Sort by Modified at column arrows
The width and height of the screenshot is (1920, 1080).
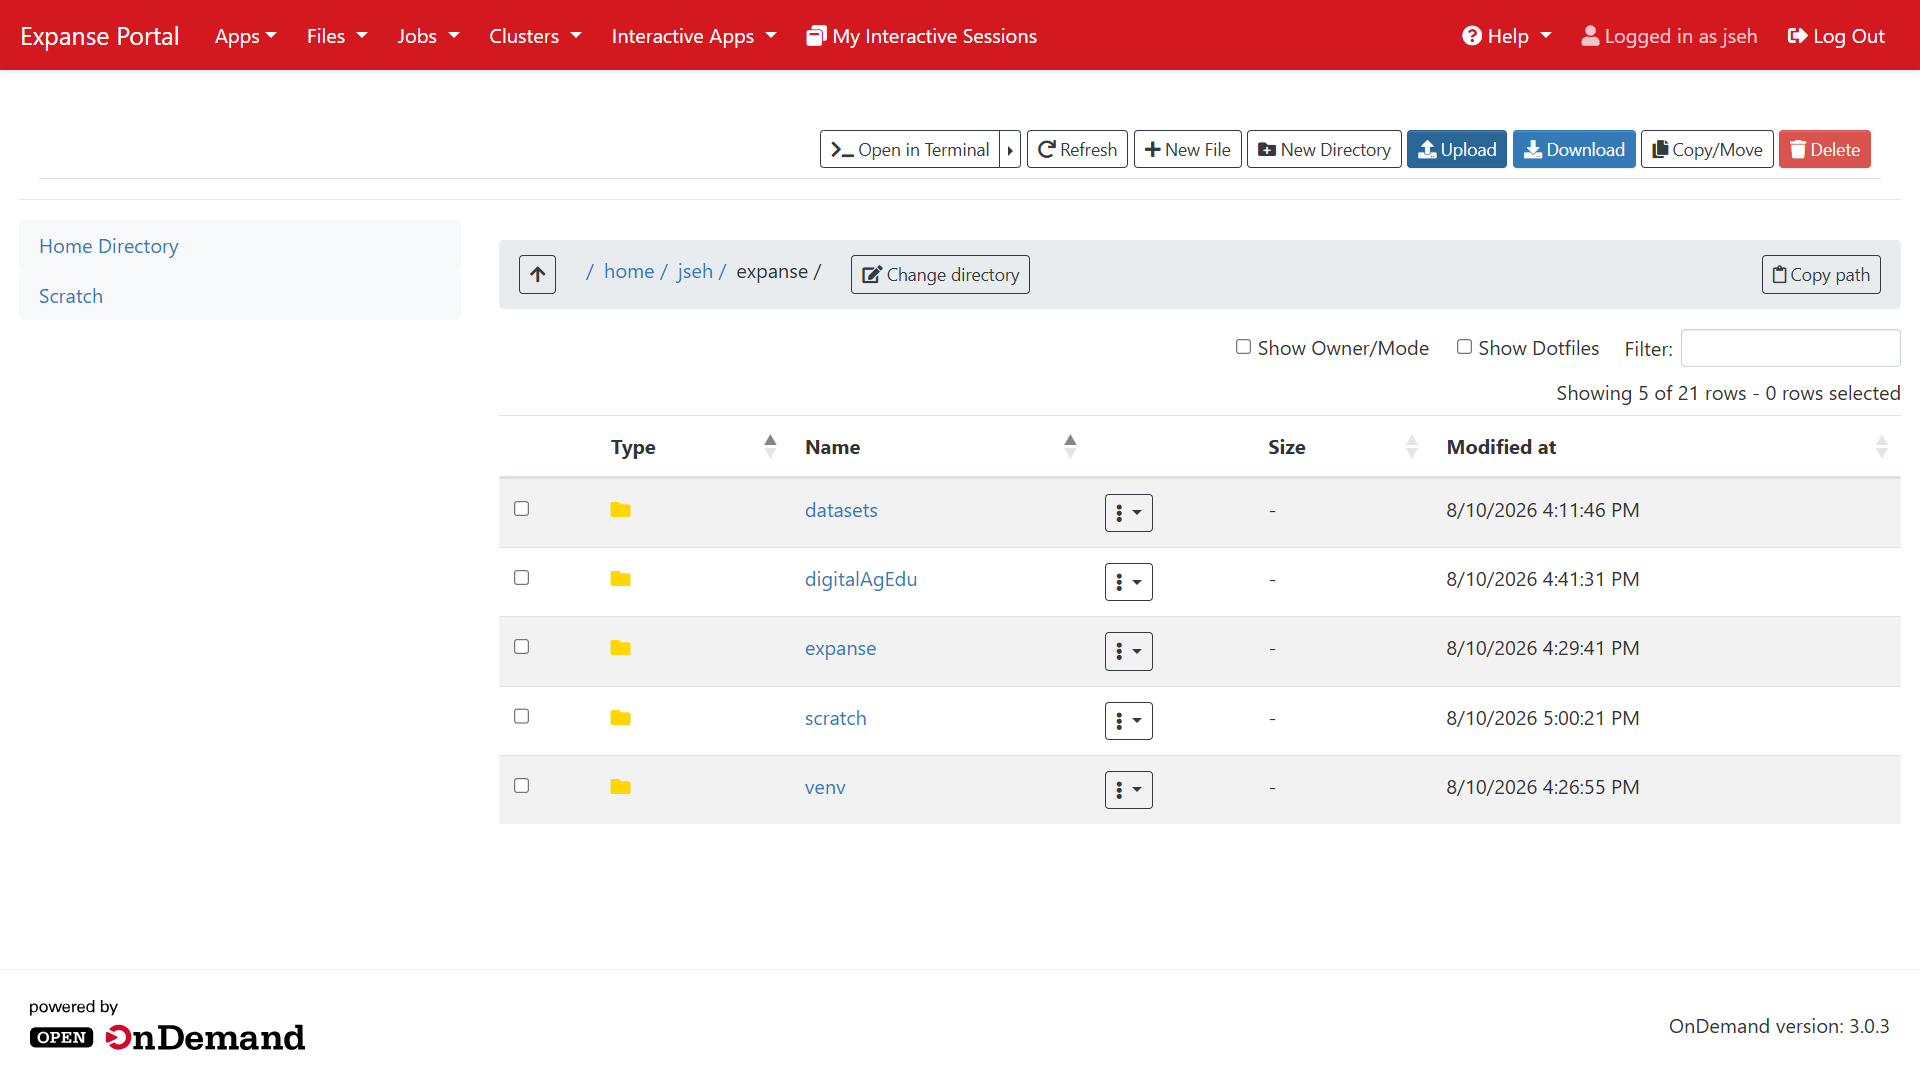[1882, 446]
